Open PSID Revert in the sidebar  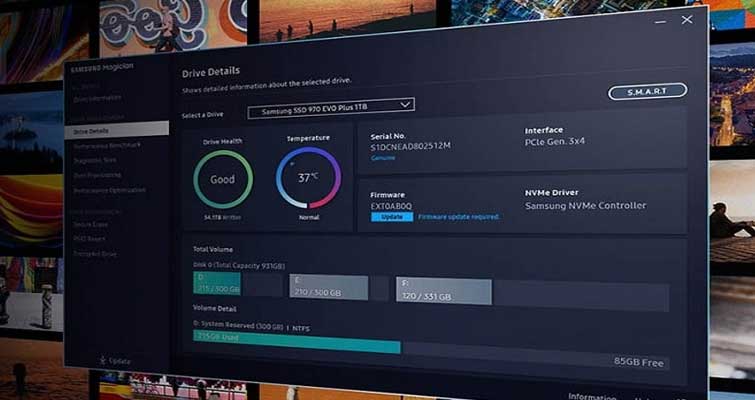89,239
